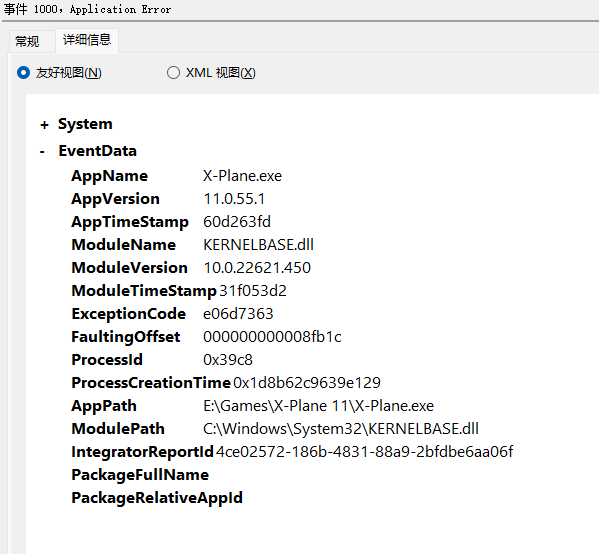Click the ProcessCreationTime label

pyautogui.click(x=151, y=383)
